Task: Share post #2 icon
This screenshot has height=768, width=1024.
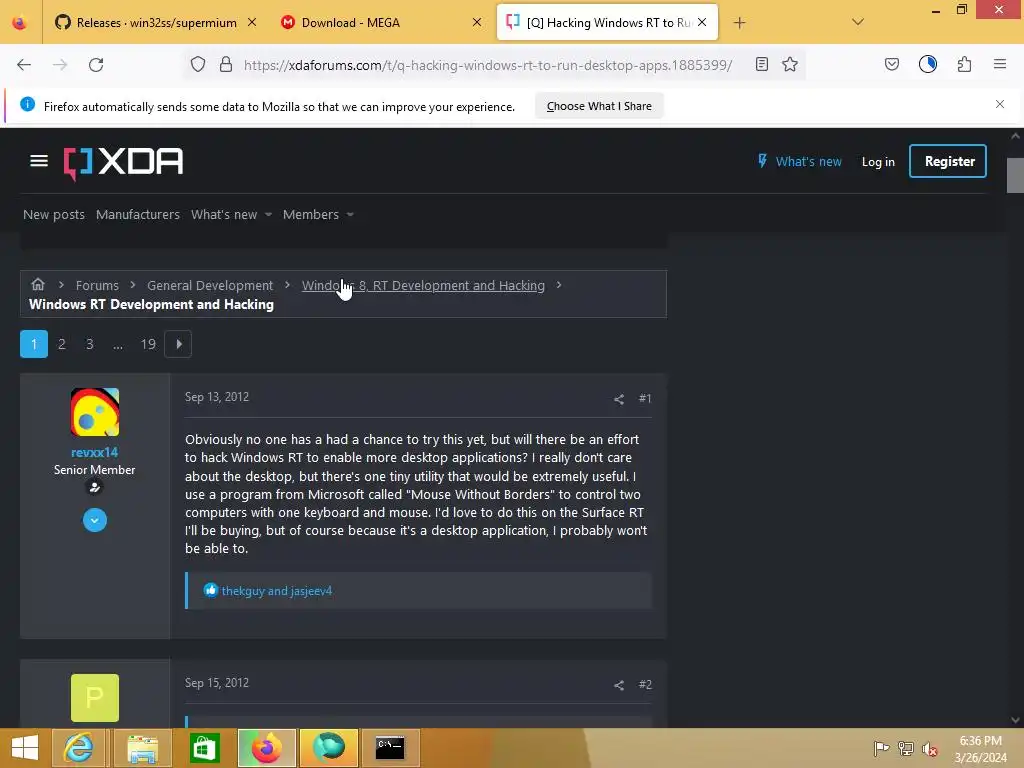Action: click(x=619, y=685)
